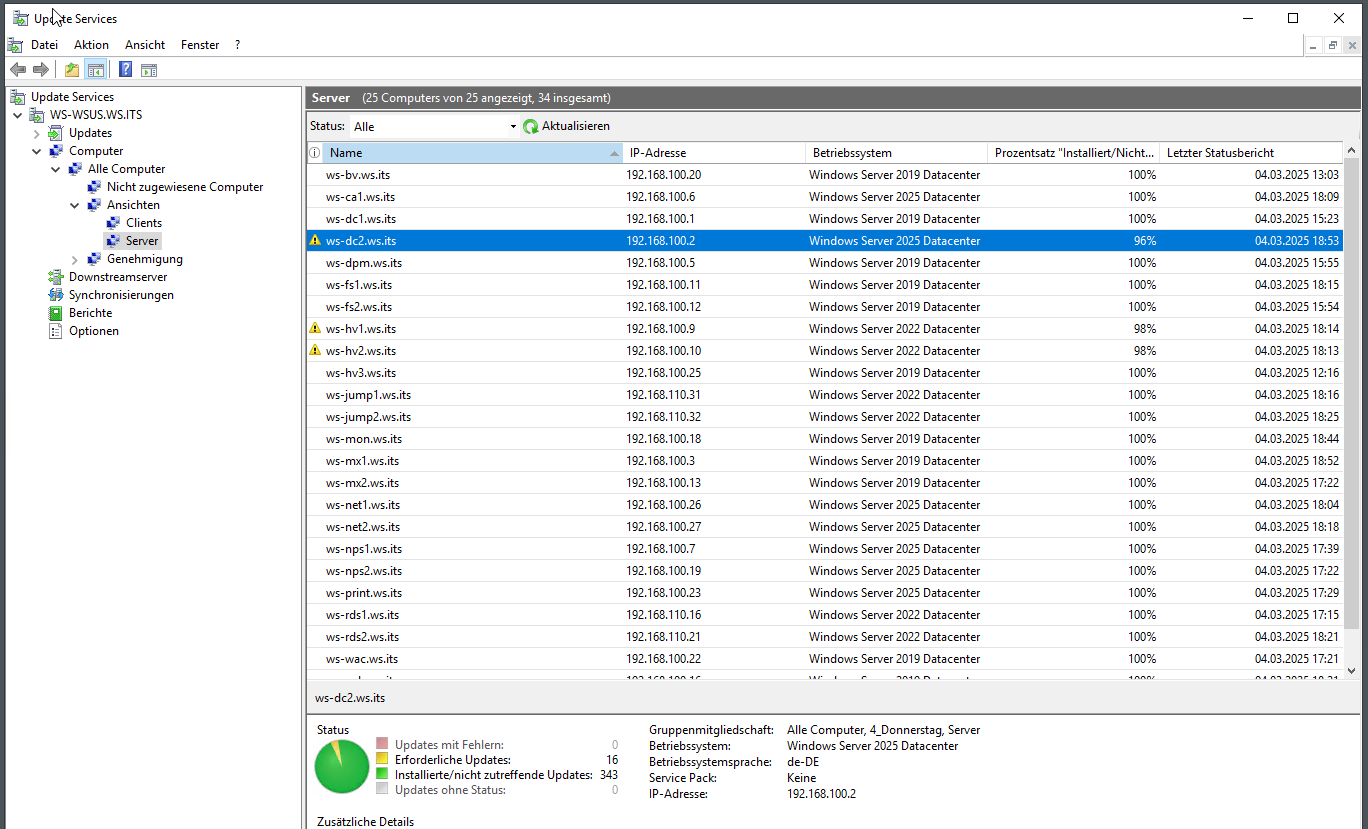Click the yellow Erforderliche Updates legend swatch
The image size is (1368, 829).
pyautogui.click(x=381, y=759)
